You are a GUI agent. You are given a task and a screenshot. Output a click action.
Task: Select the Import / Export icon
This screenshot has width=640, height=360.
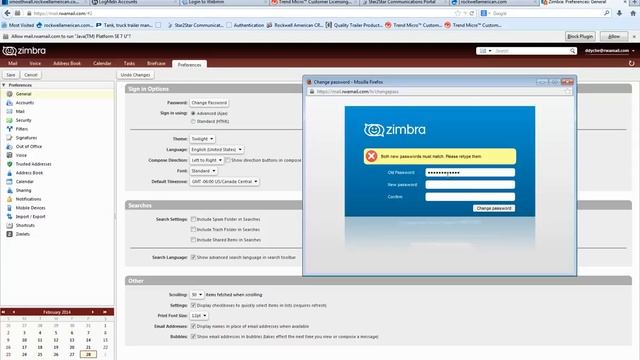pyautogui.click(x=9, y=217)
